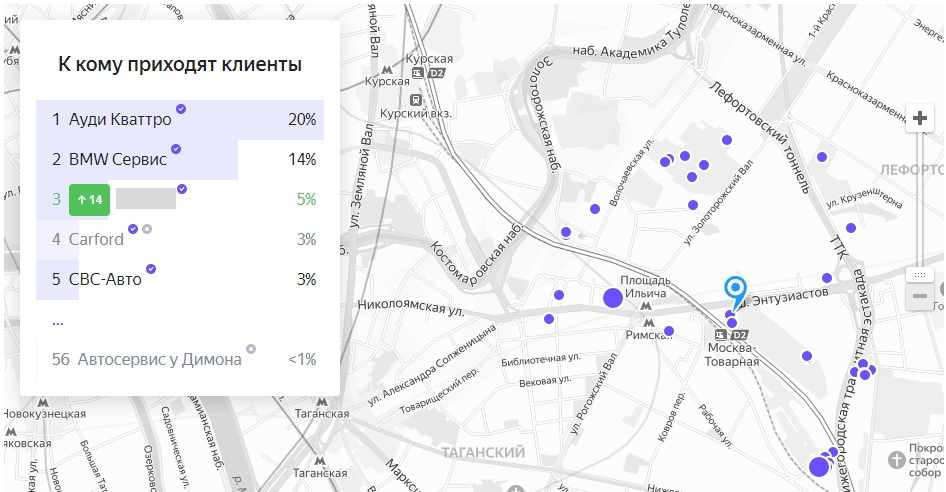Click the Золоторожская наб. street label
Image resolution: width=946 pixels, height=492 pixels.
(545, 115)
